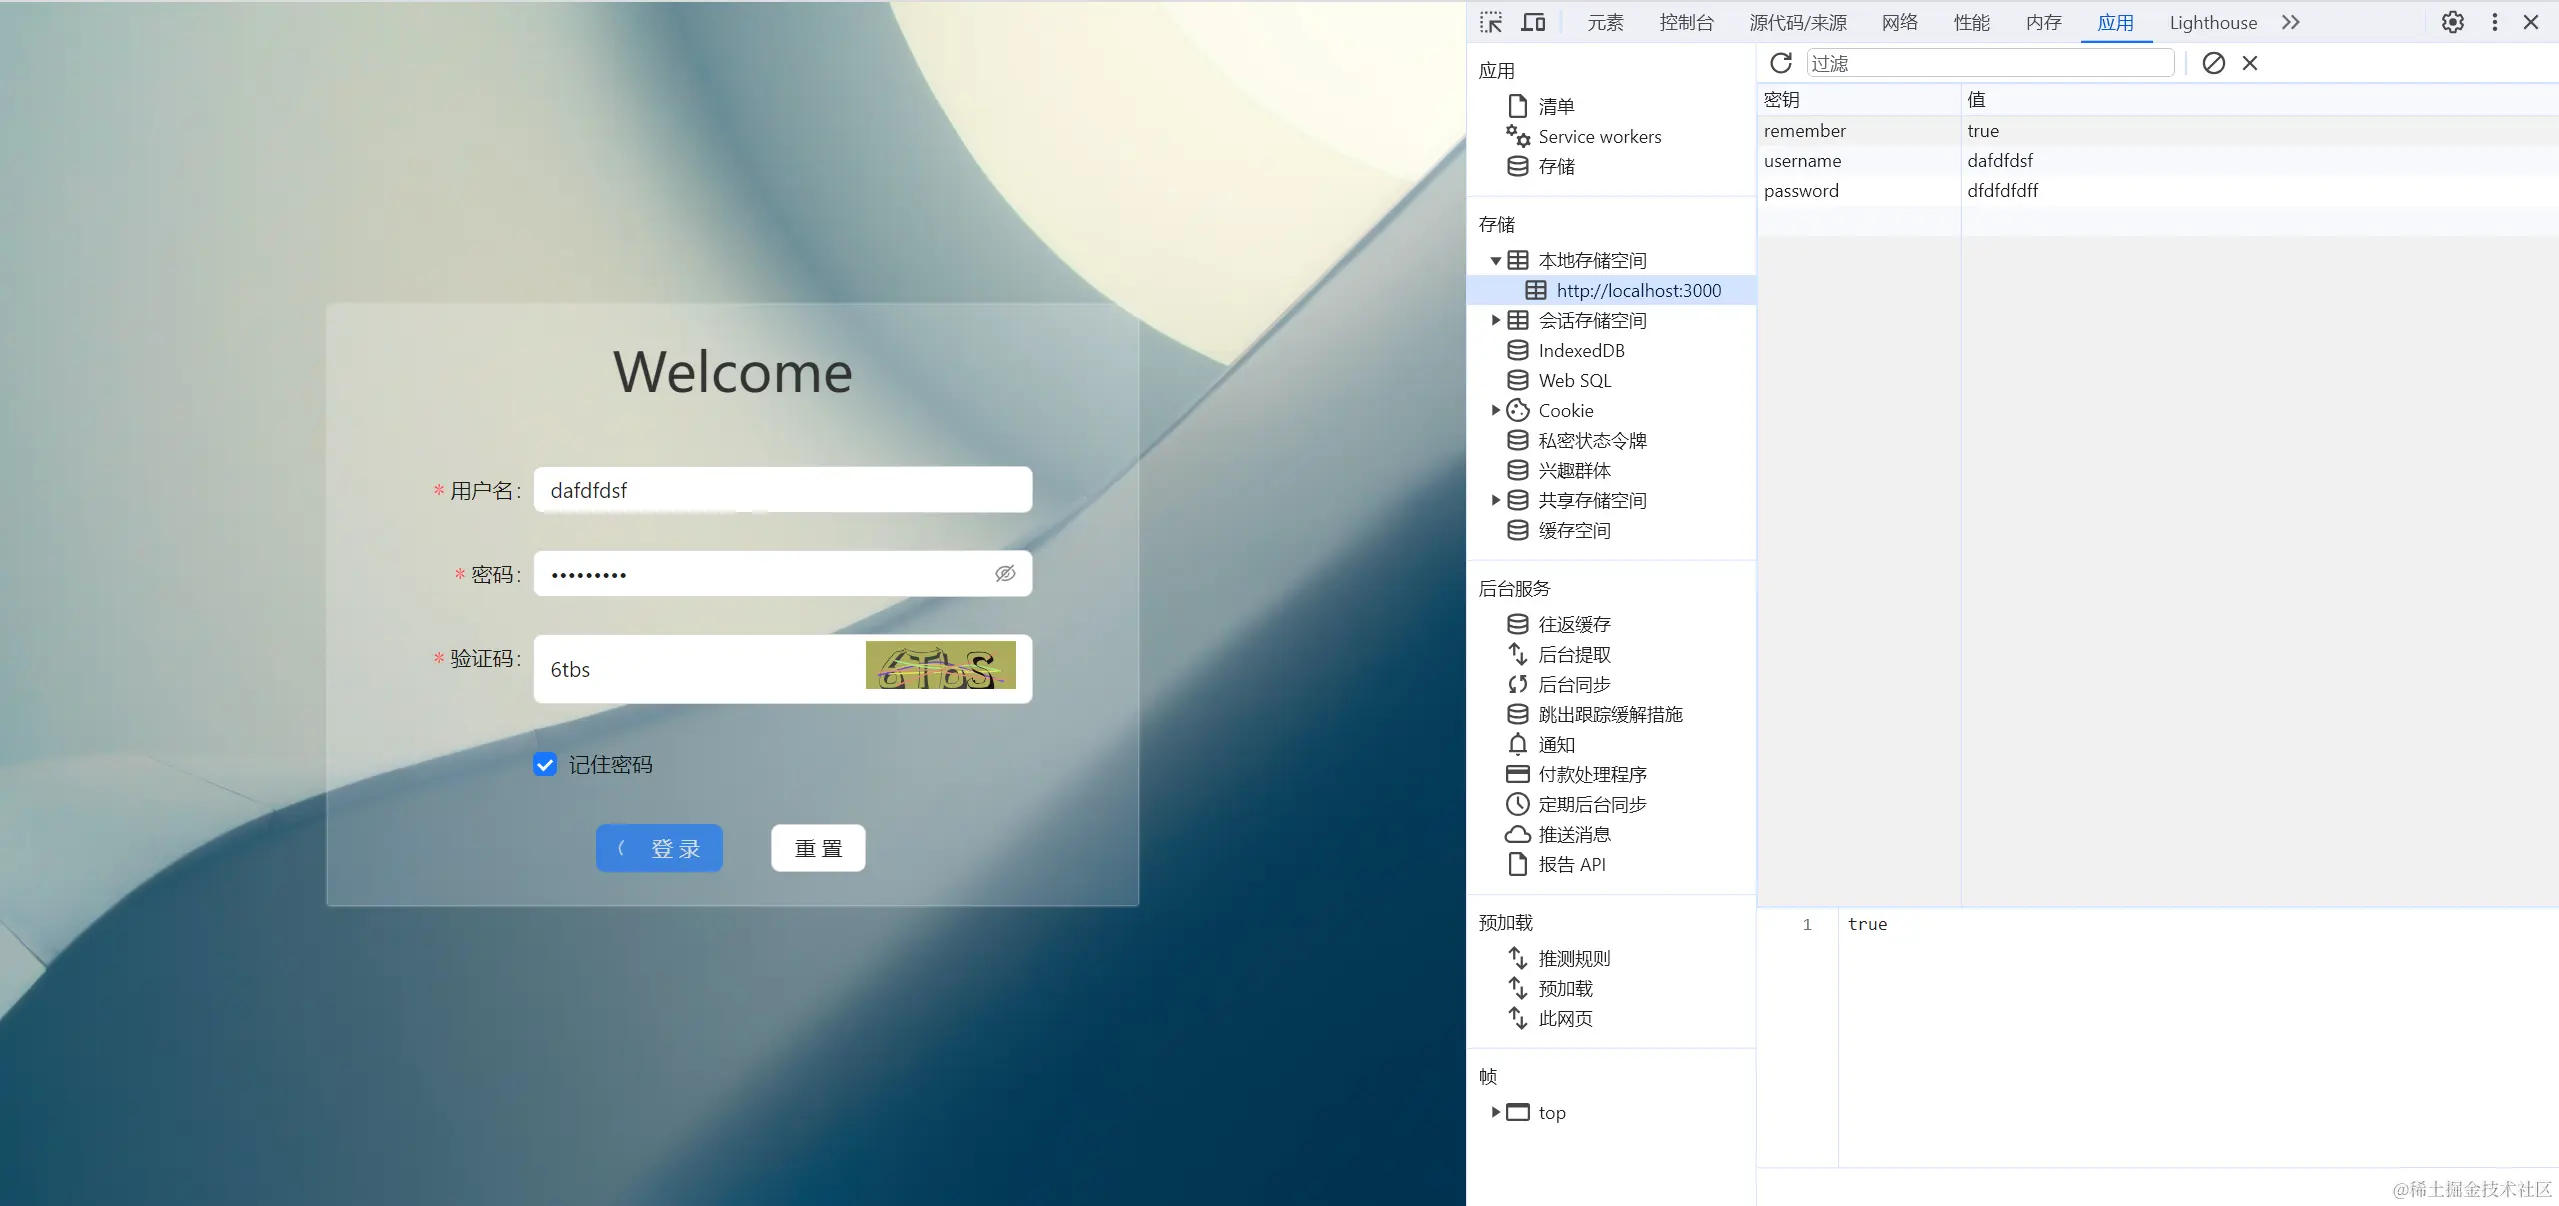
Task: Click the 重置 button
Action: [x=818, y=848]
